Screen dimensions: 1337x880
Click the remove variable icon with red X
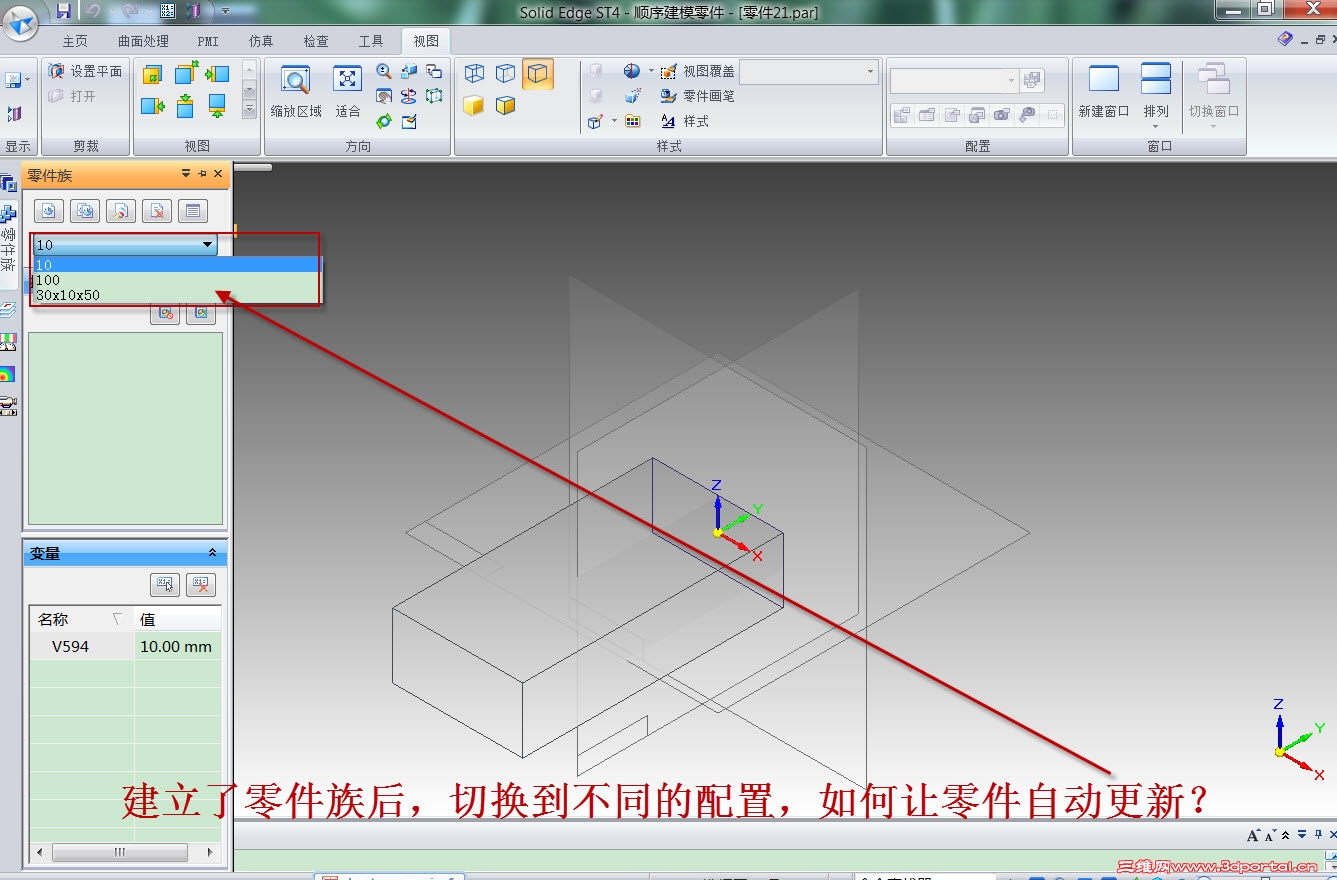click(x=201, y=585)
